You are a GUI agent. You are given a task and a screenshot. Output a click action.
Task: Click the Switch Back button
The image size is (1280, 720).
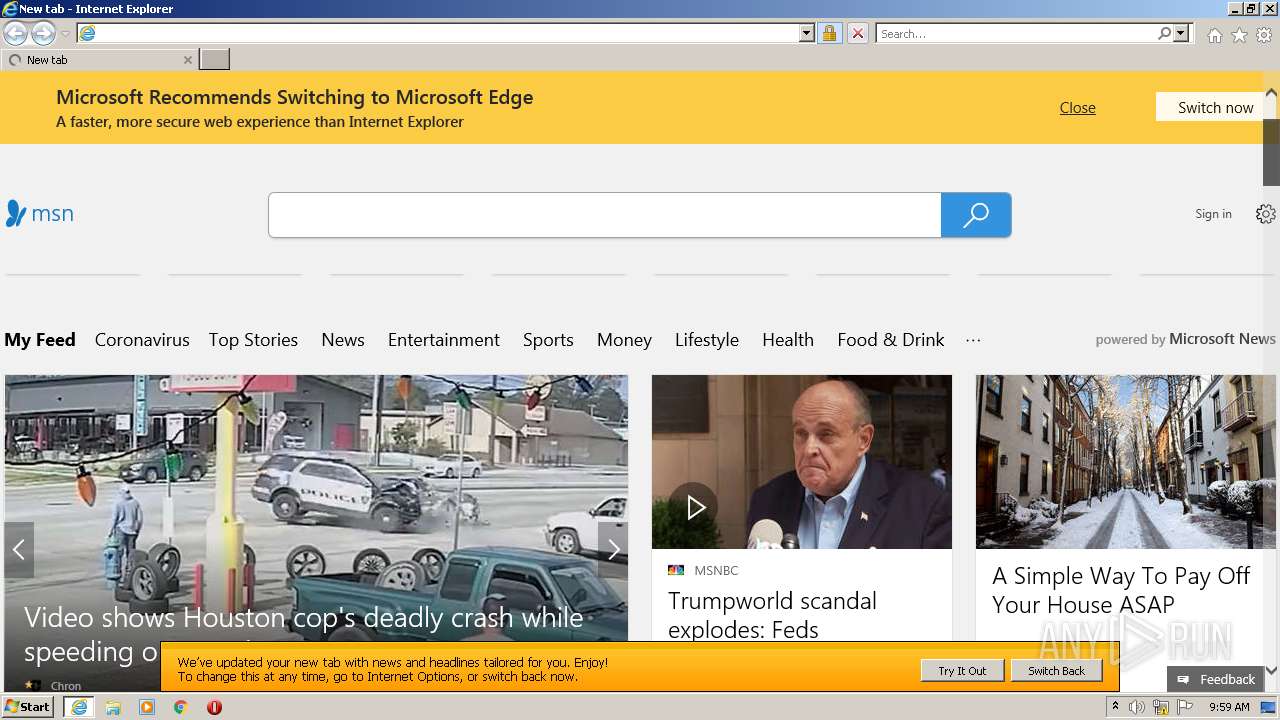1056,671
